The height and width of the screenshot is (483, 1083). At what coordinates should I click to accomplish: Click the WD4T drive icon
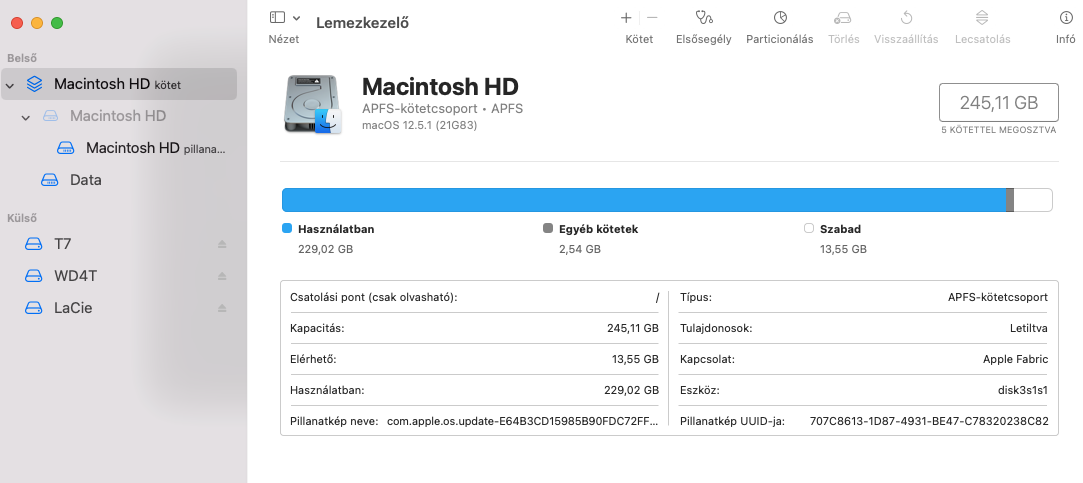[34, 276]
